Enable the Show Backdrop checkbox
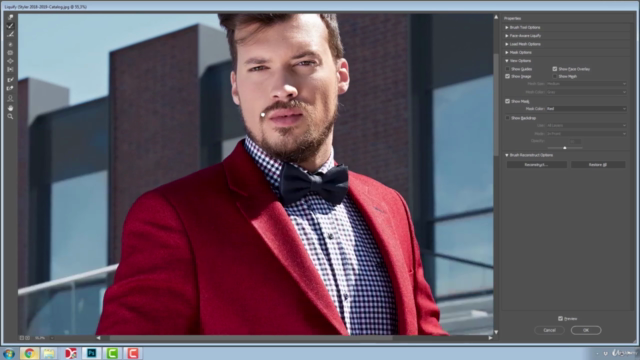This screenshot has height=360, width=640. [508, 118]
